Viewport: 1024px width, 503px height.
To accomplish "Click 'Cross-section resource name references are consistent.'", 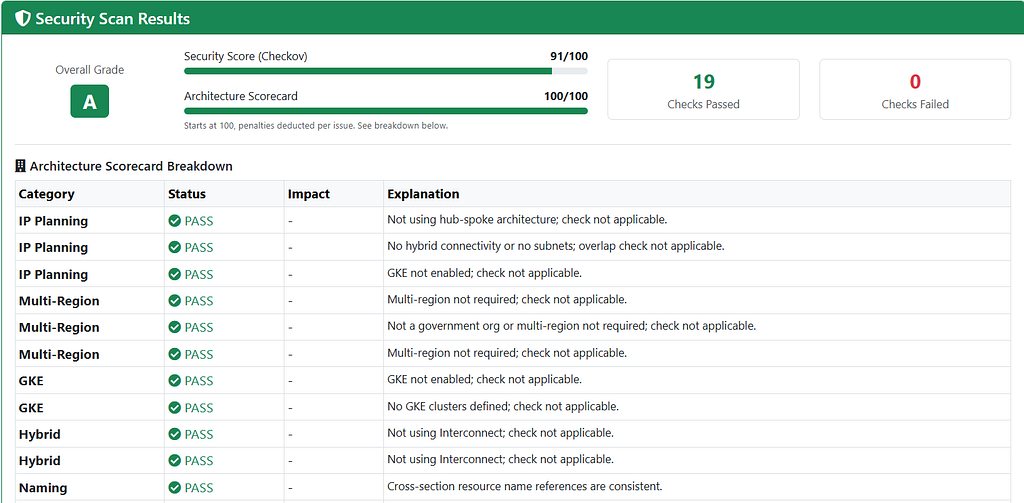I will (x=525, y=487).
